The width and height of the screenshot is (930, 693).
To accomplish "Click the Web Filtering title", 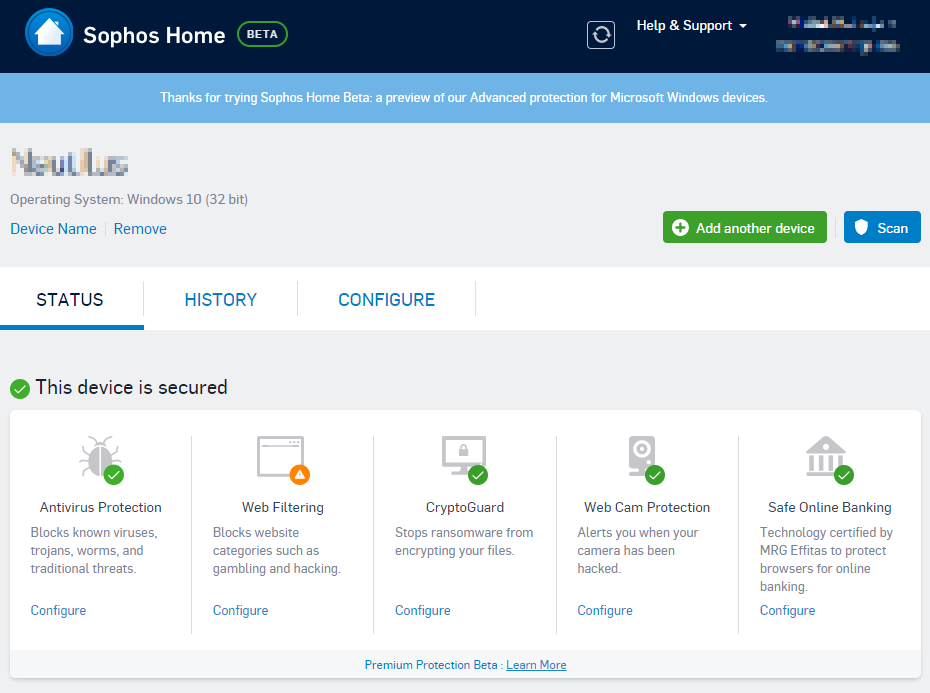I will 283,507.
